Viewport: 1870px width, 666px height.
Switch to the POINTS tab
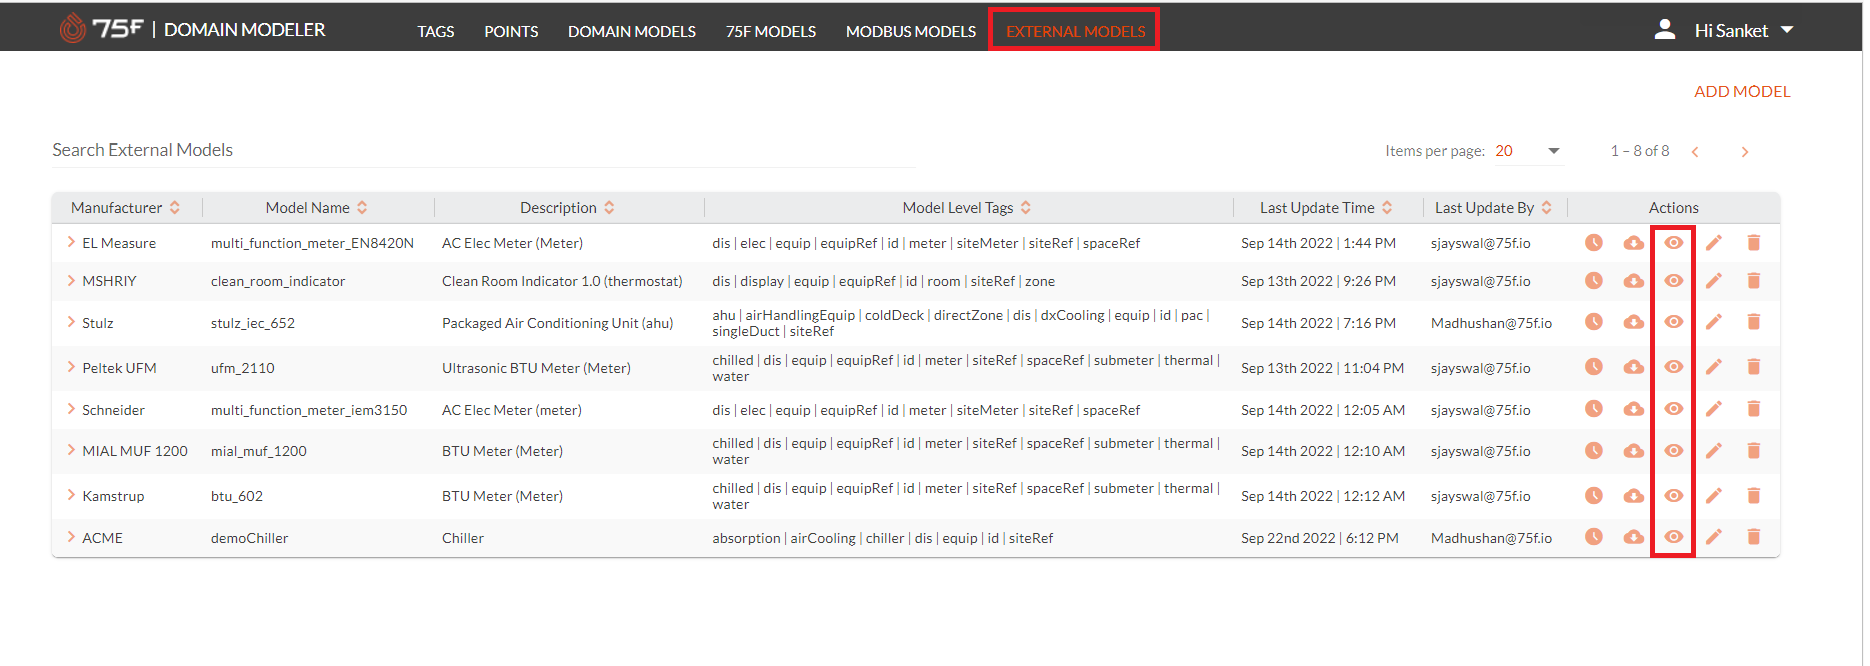tap(511, 32)
